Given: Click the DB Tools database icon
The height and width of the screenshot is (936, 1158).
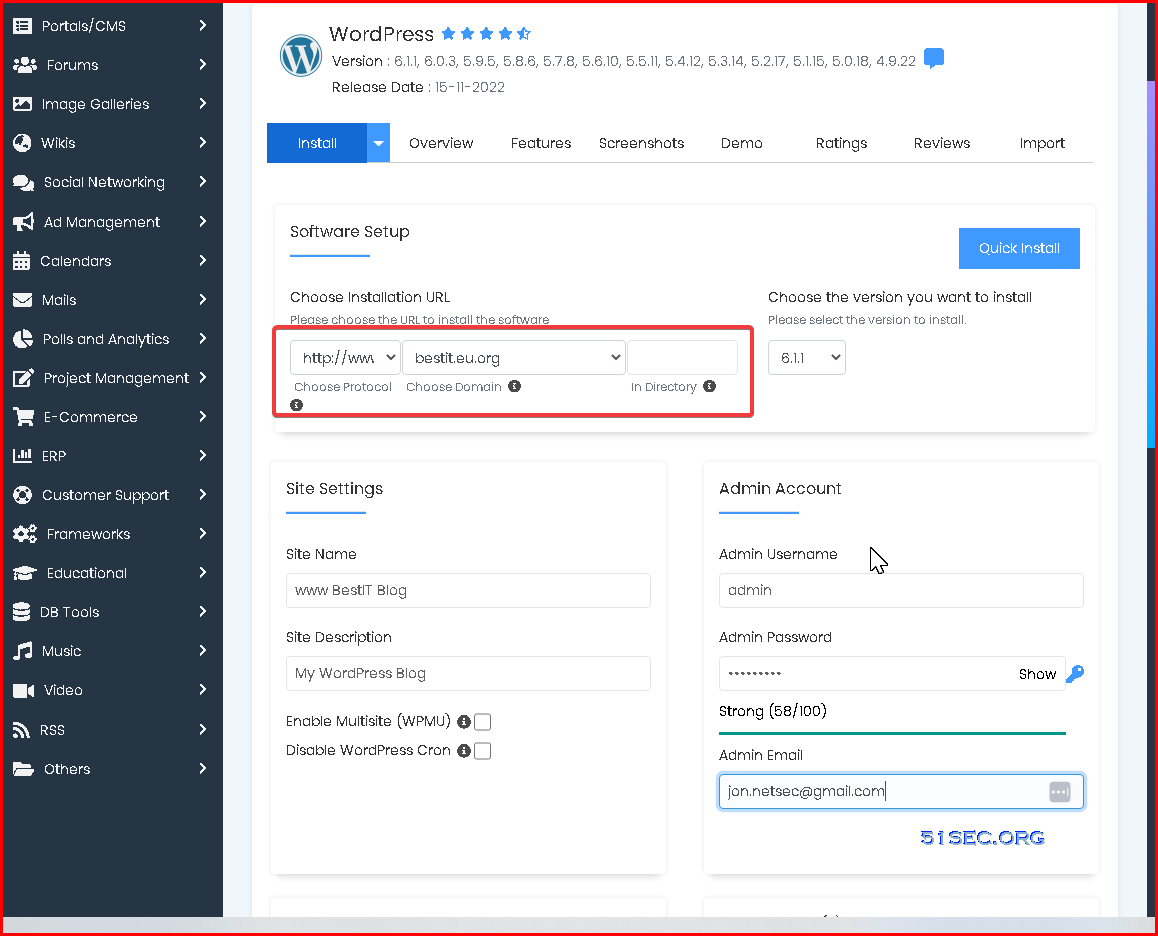Looking at the screenshot, I should click(22, 612).
